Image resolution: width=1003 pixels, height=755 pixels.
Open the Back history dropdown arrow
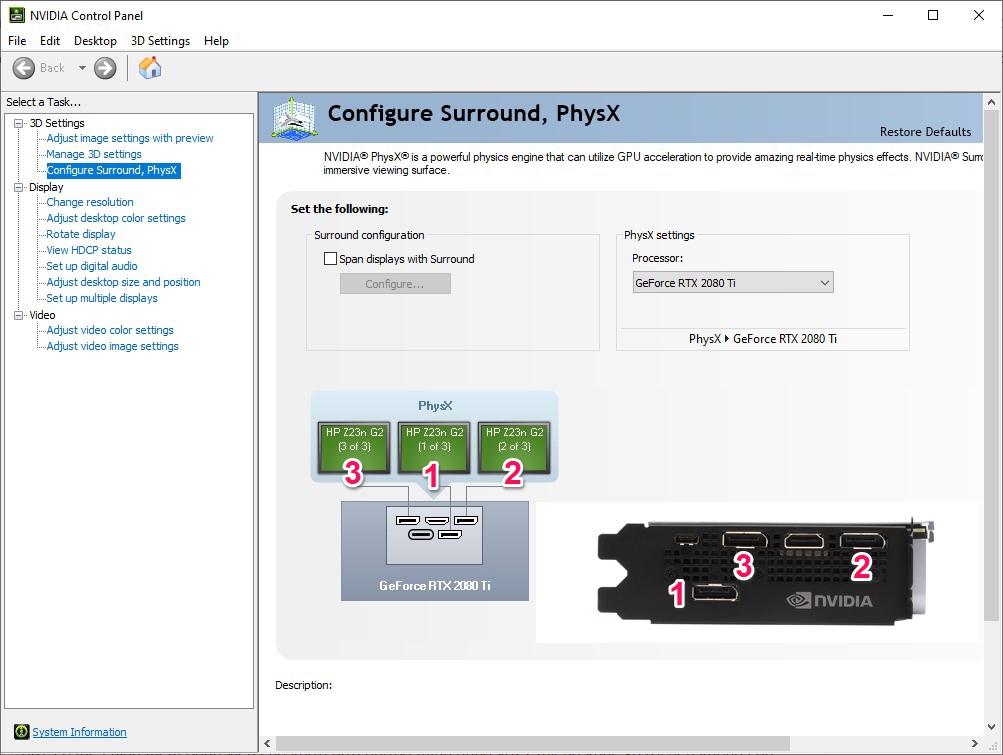[82, 68]
